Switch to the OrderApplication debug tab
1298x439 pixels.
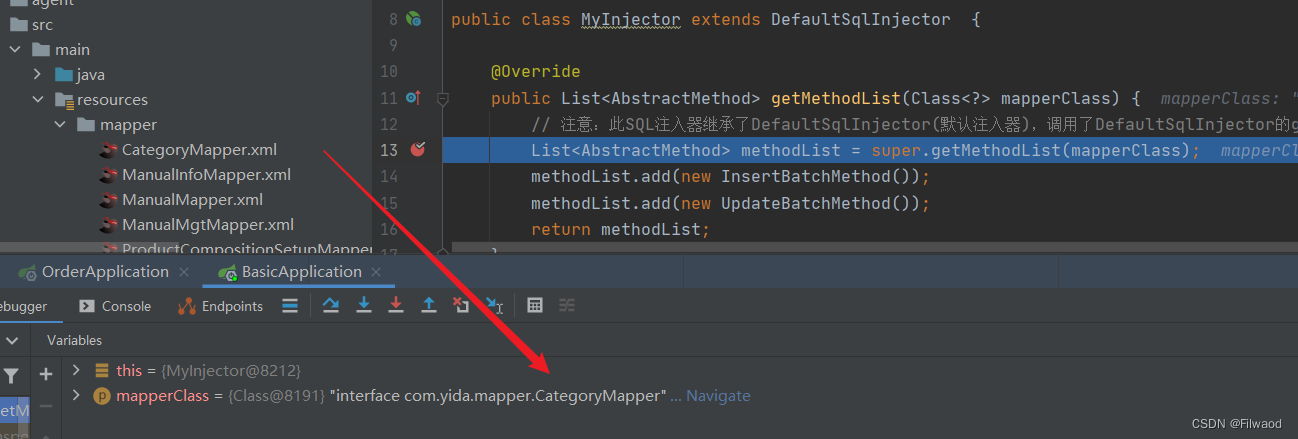tap(104, 272)
